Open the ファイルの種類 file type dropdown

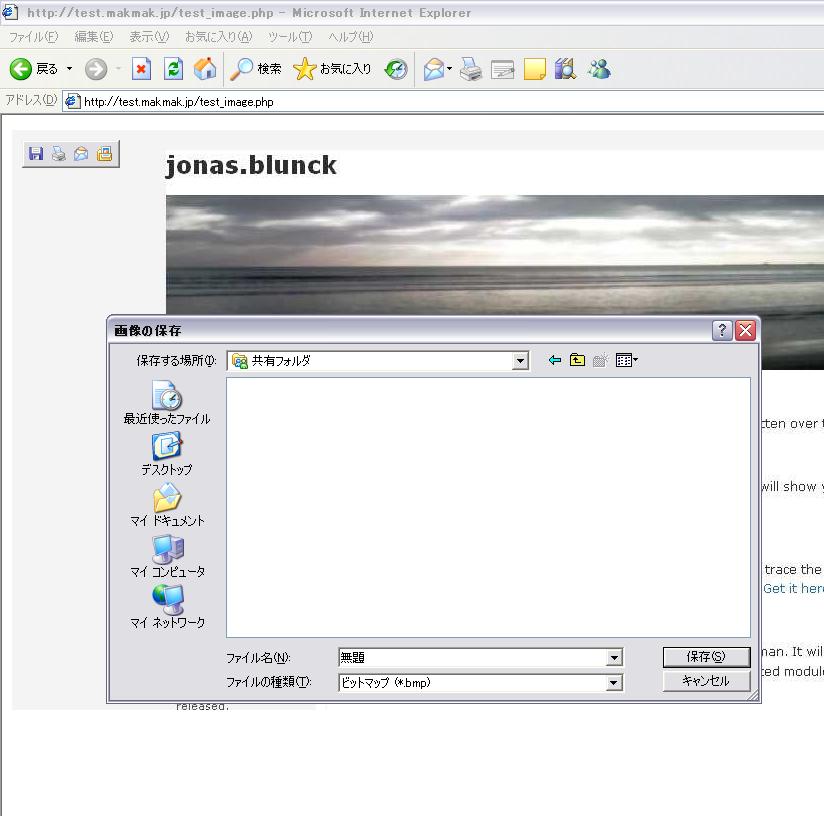(614, 683)
